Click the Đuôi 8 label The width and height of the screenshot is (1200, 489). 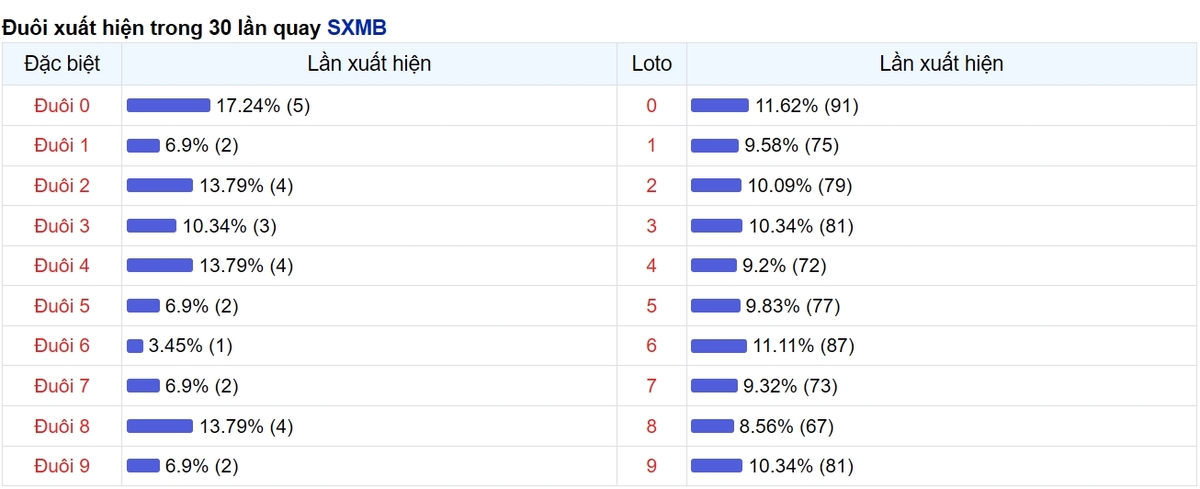61,426
